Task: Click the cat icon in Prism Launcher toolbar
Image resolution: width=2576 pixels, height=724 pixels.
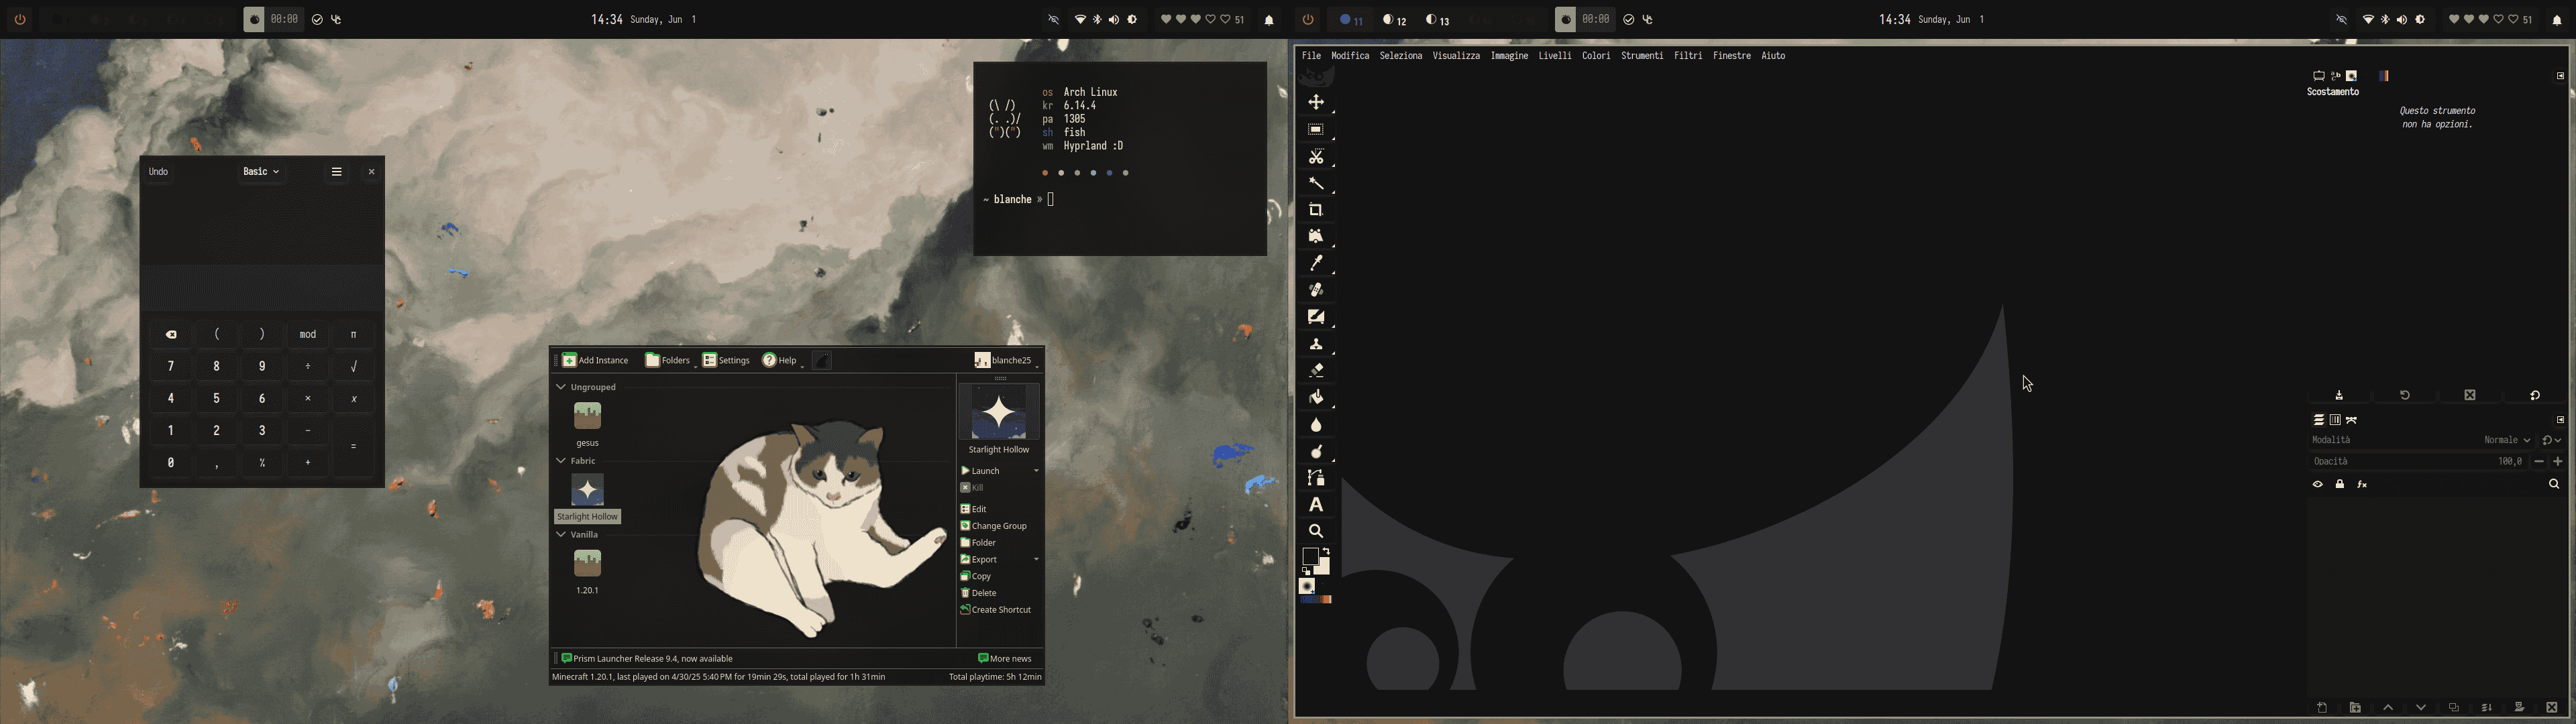Action: click(x=822, y=361)
